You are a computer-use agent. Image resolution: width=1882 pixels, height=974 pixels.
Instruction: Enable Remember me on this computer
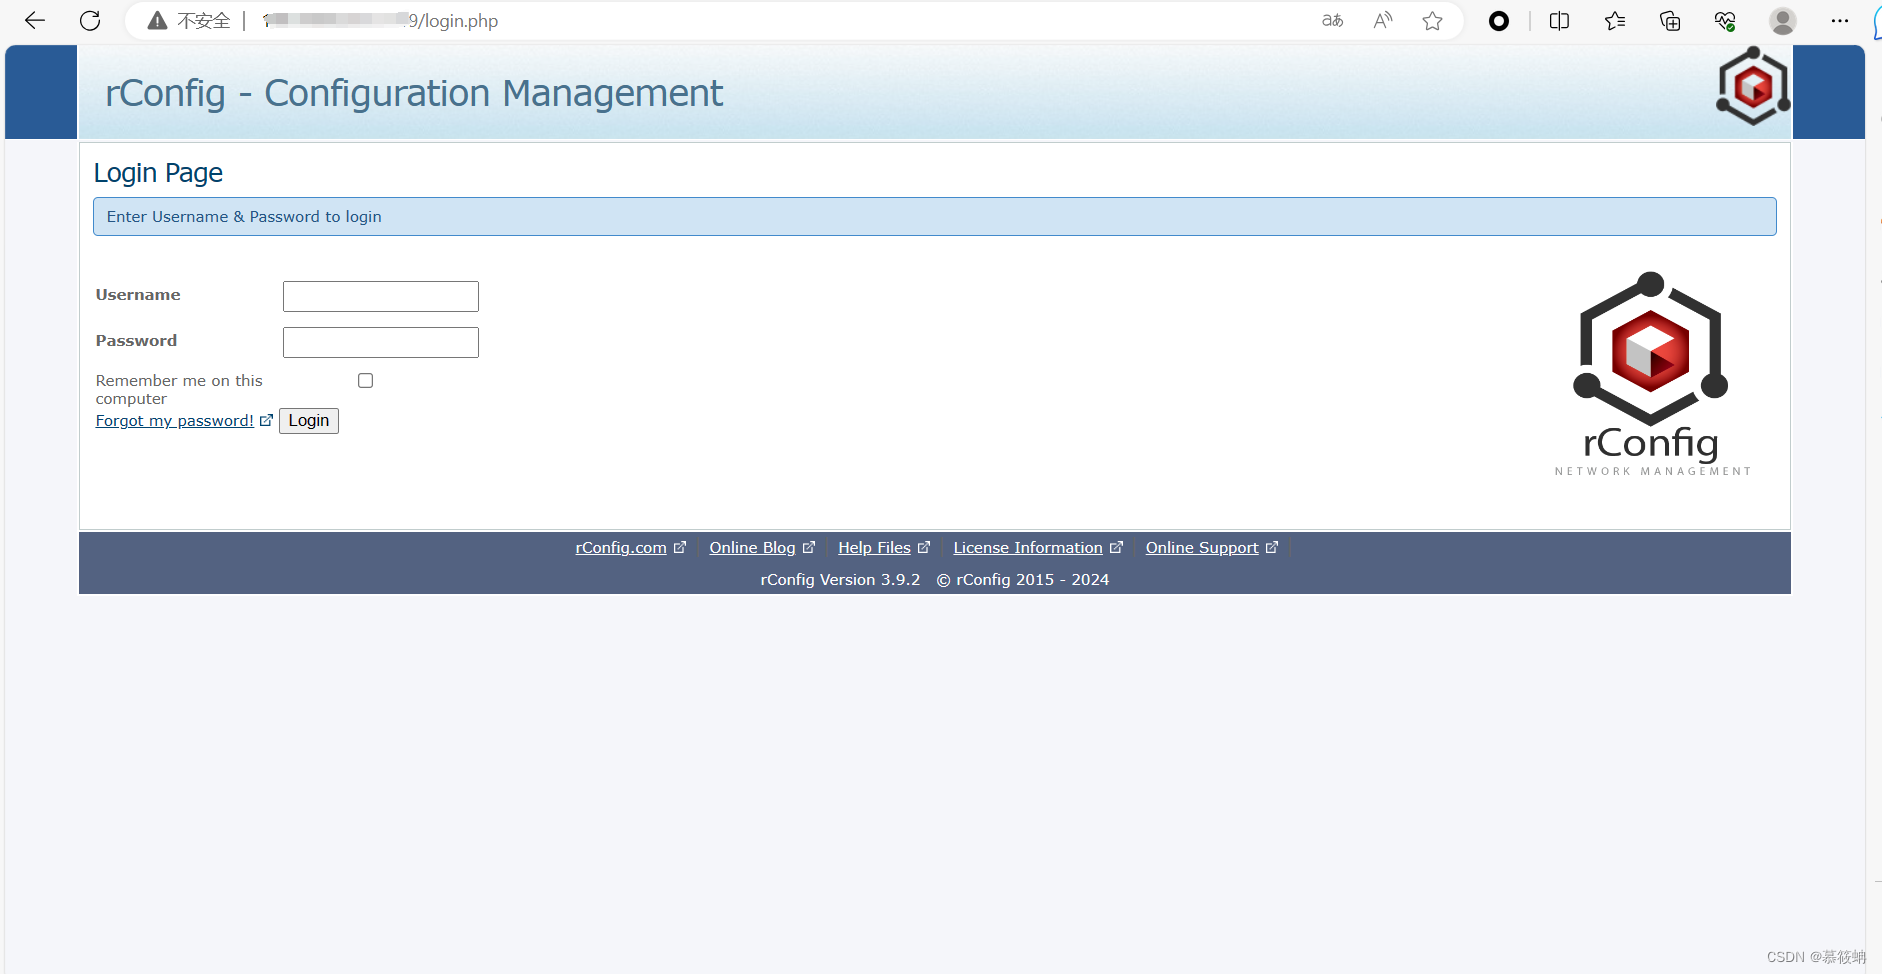point(365,380)
